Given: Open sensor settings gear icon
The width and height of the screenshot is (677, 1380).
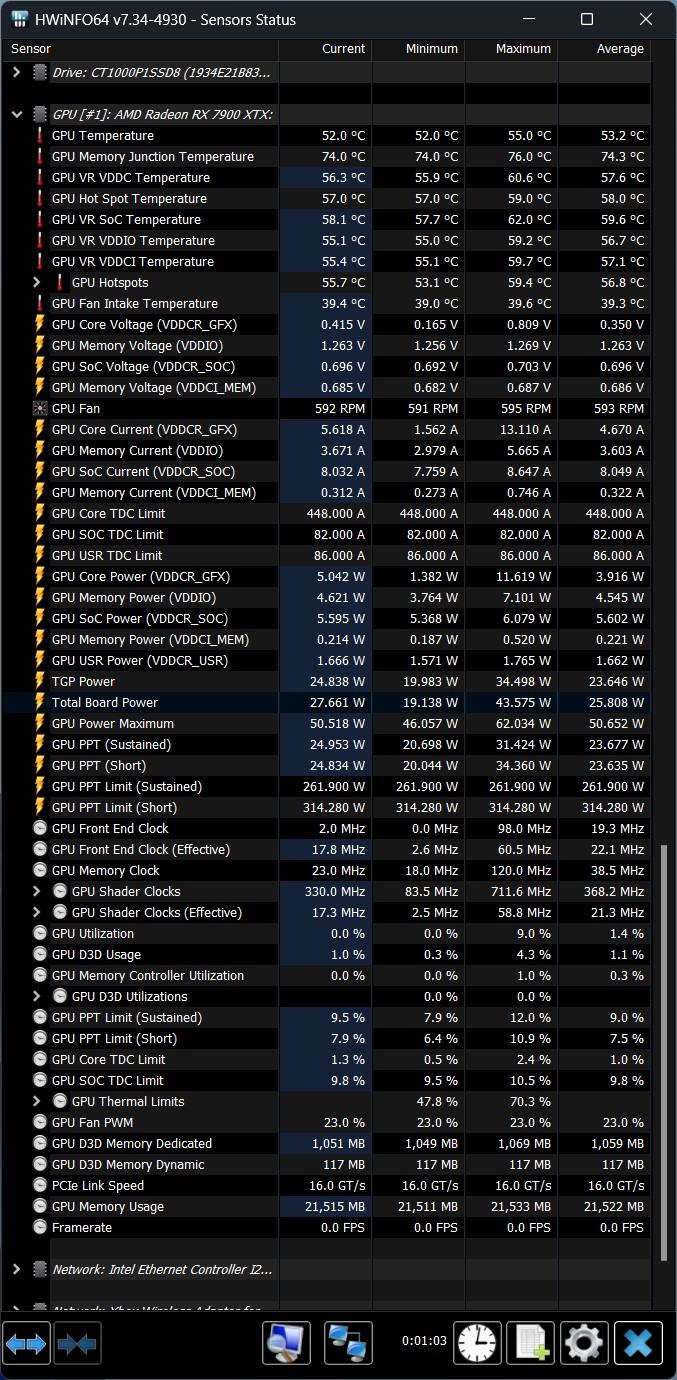Looking at the screenshot, I should point(584,1343).
